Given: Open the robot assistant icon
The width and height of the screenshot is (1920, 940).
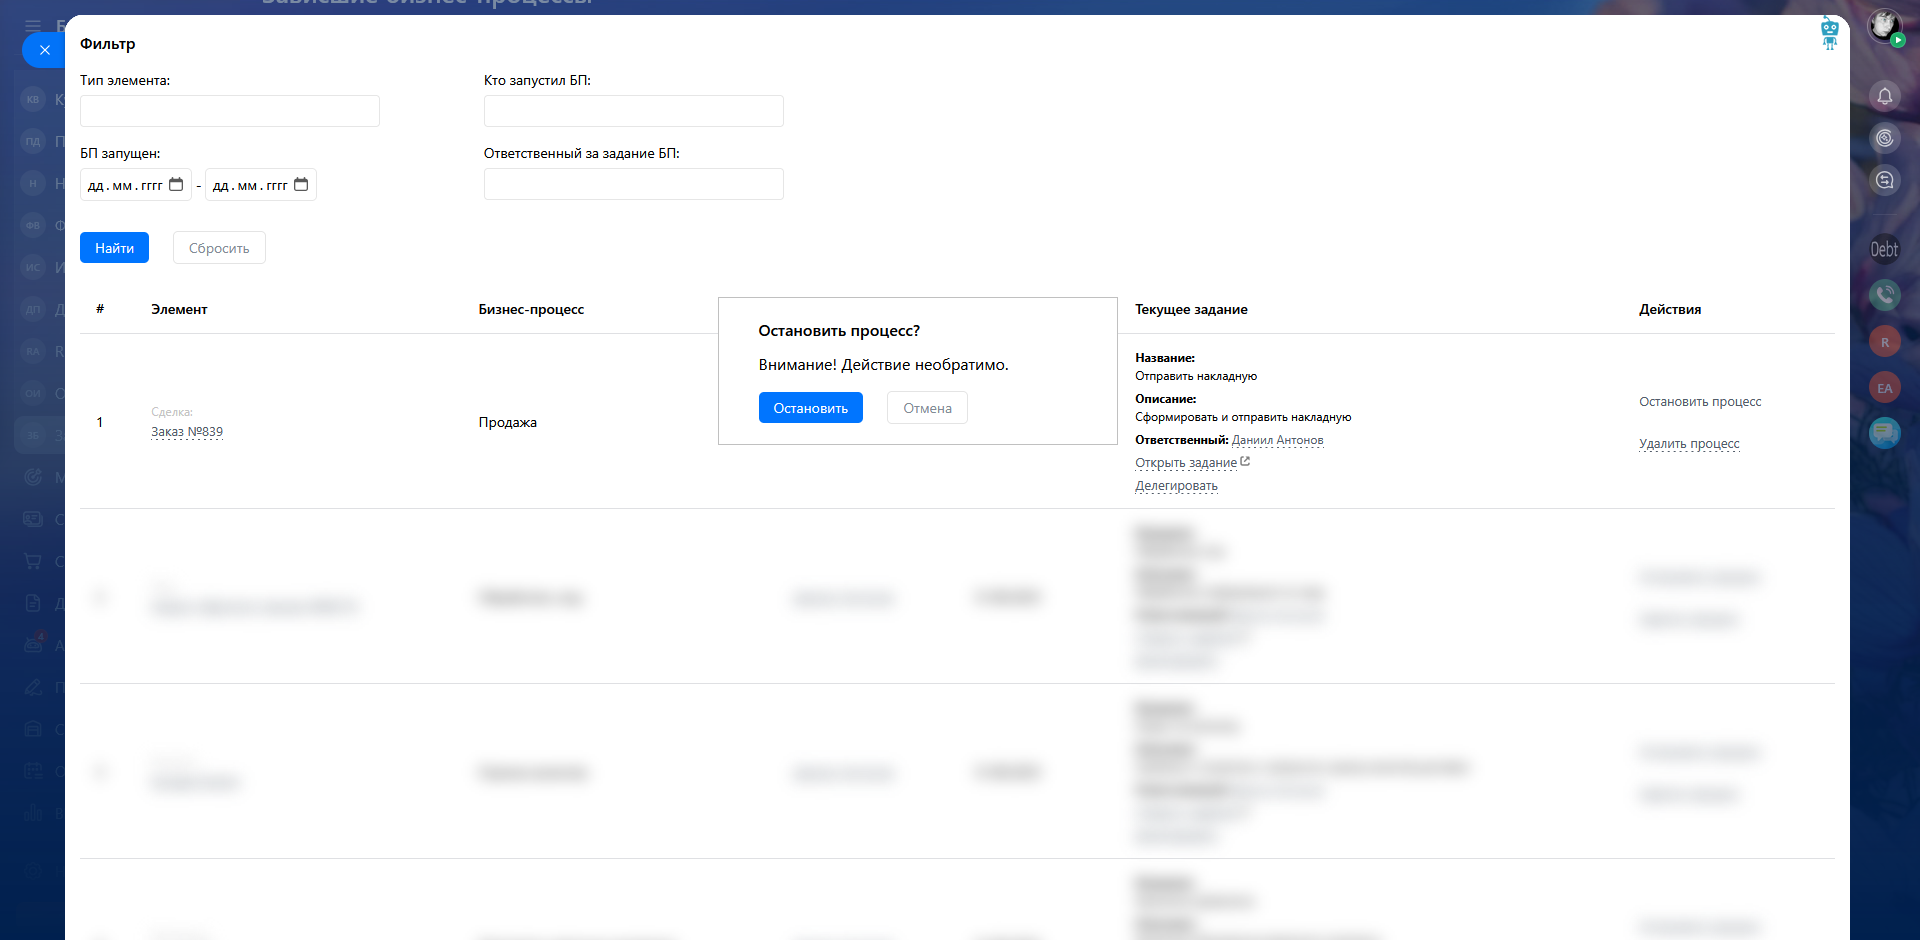Looking at the screenshot, I should tap(1830, 33).
